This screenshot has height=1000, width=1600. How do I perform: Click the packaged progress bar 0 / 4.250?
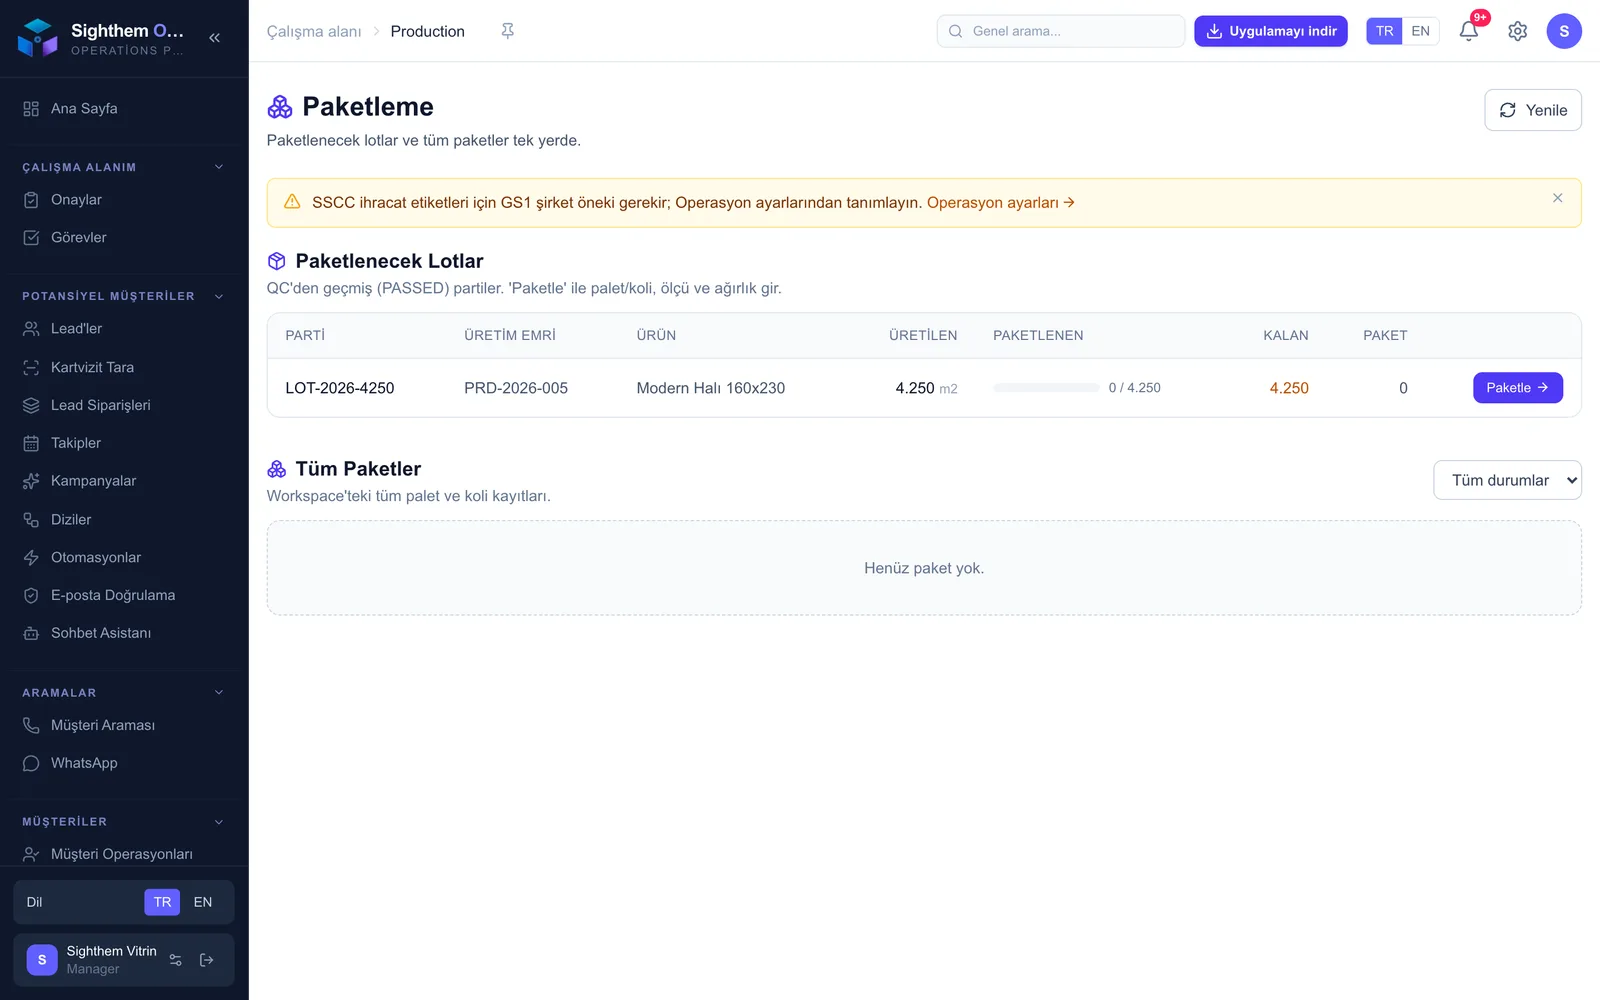pos(1046,388)
